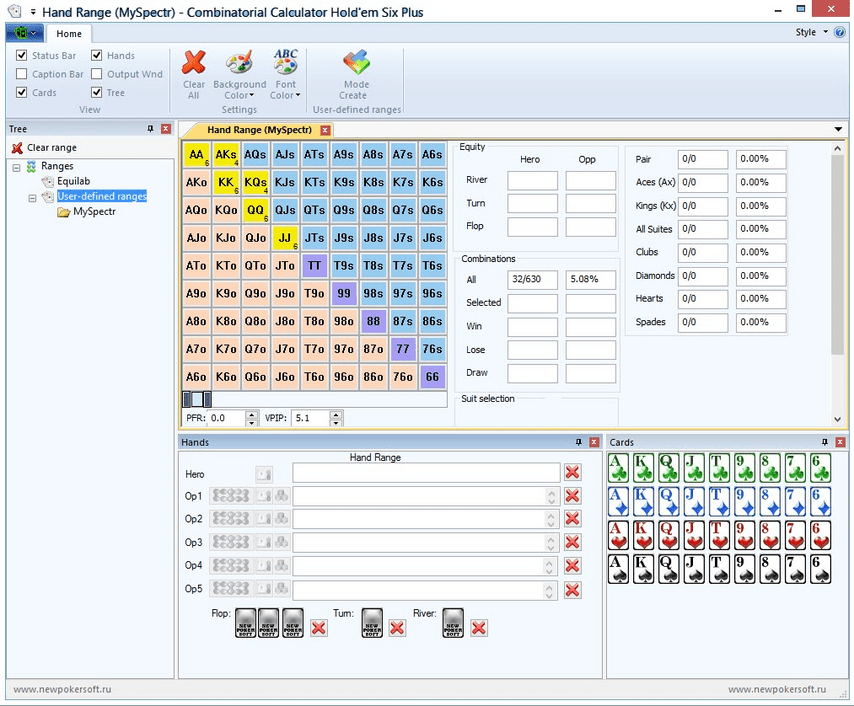Click the first Flop card slot
Image resolution: width=854 pixels, height=706 pixels.
[x=246, y=623]
